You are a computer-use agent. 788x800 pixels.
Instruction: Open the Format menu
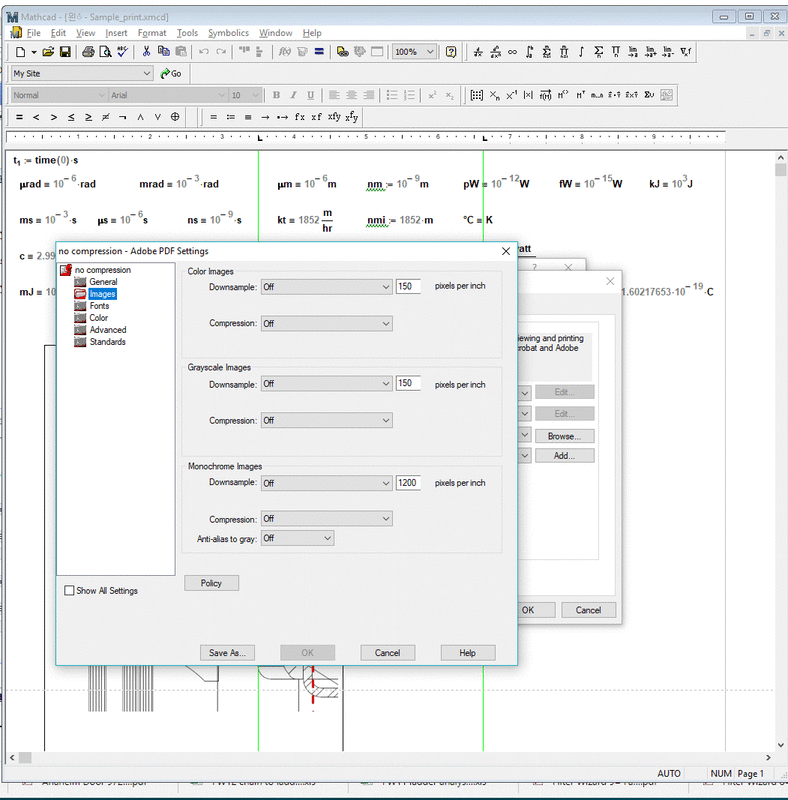(x=152, y=33)
